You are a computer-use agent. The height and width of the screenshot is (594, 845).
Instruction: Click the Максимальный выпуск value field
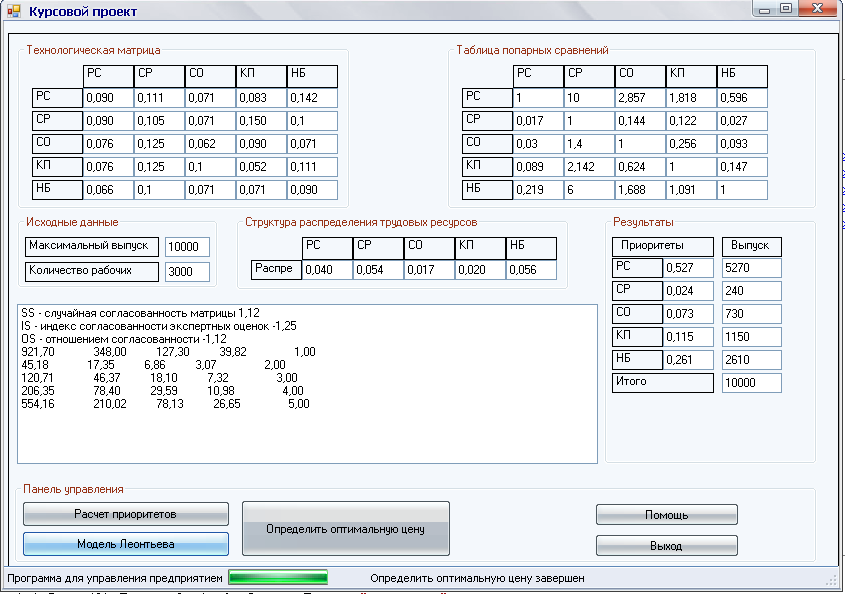[187, 247]
